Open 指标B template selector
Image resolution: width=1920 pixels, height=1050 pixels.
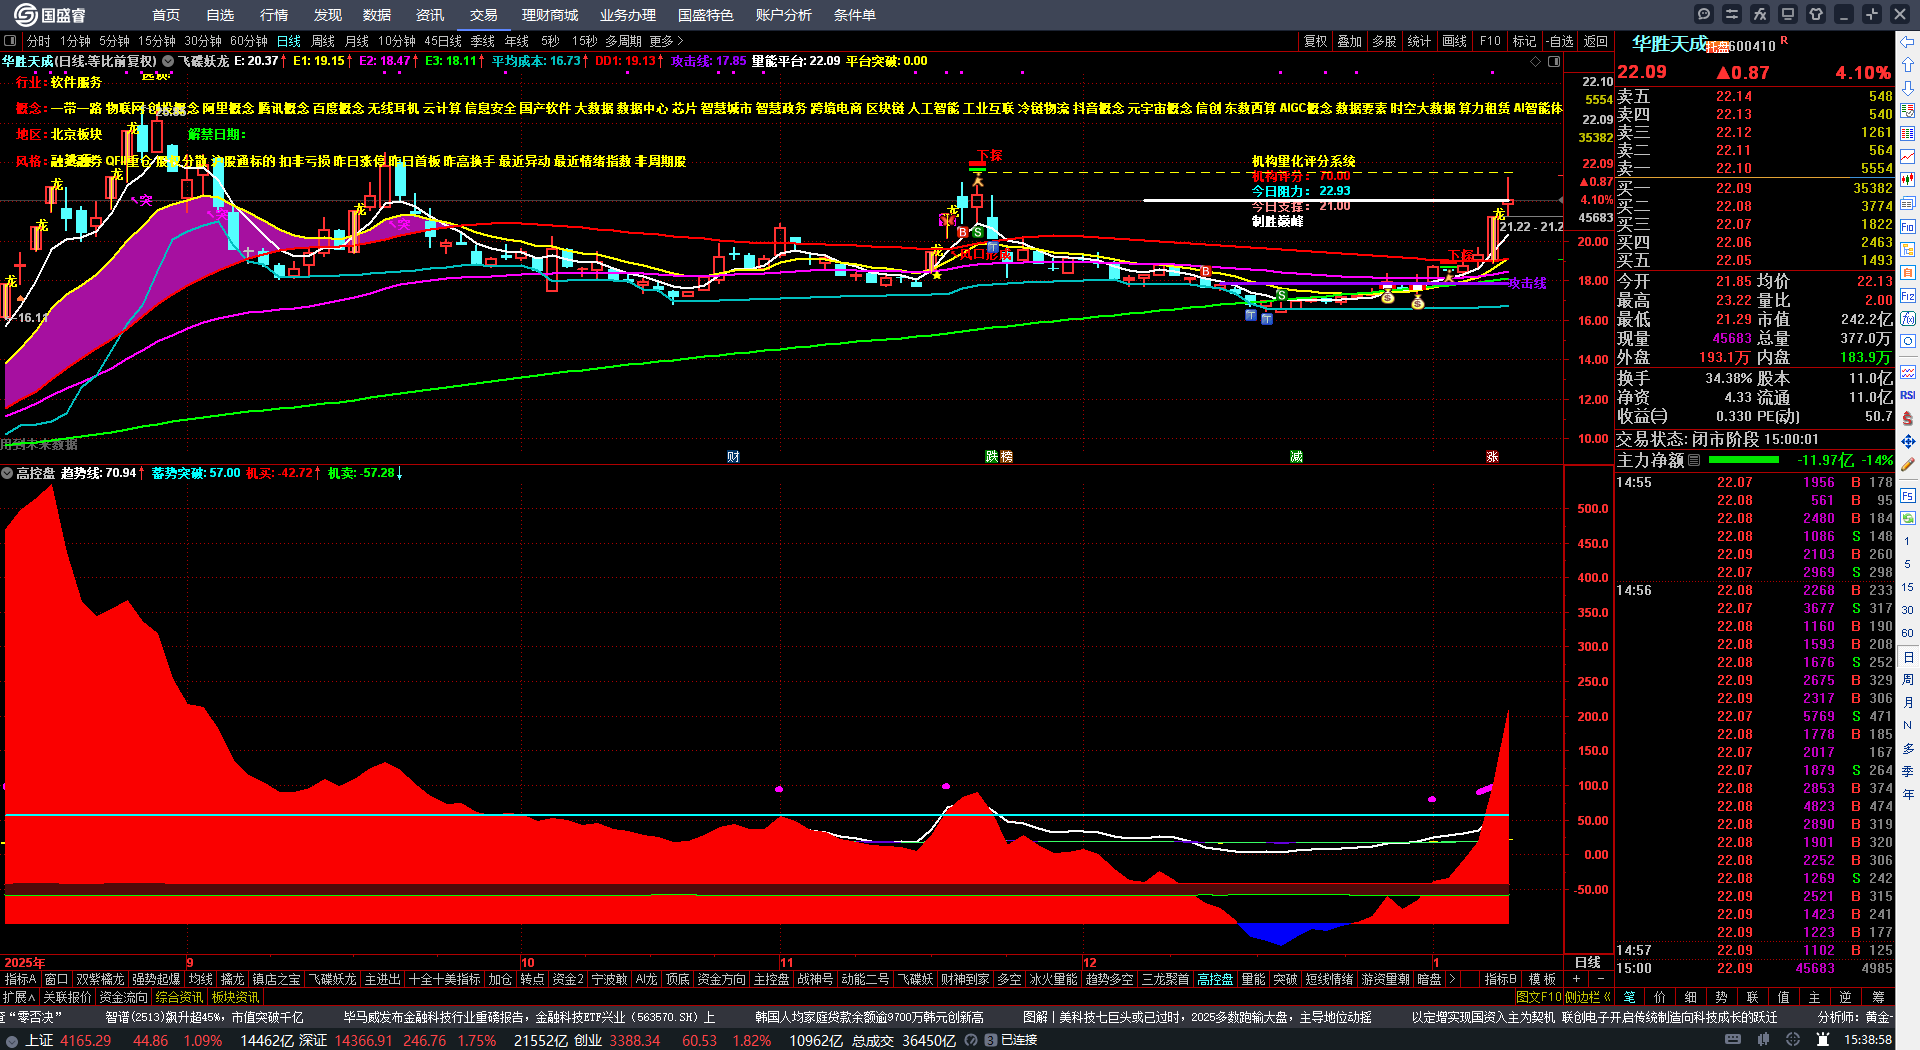coord(1500,979)
